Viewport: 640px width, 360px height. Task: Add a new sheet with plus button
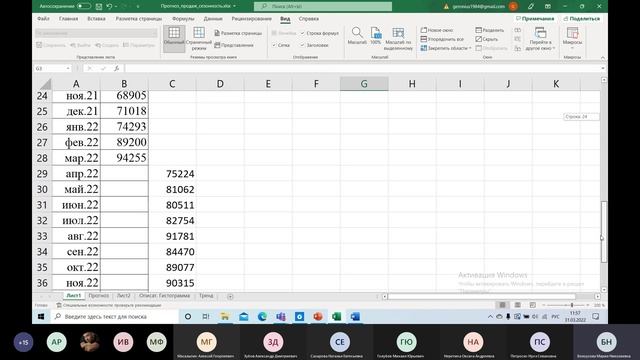coord(230,296)
